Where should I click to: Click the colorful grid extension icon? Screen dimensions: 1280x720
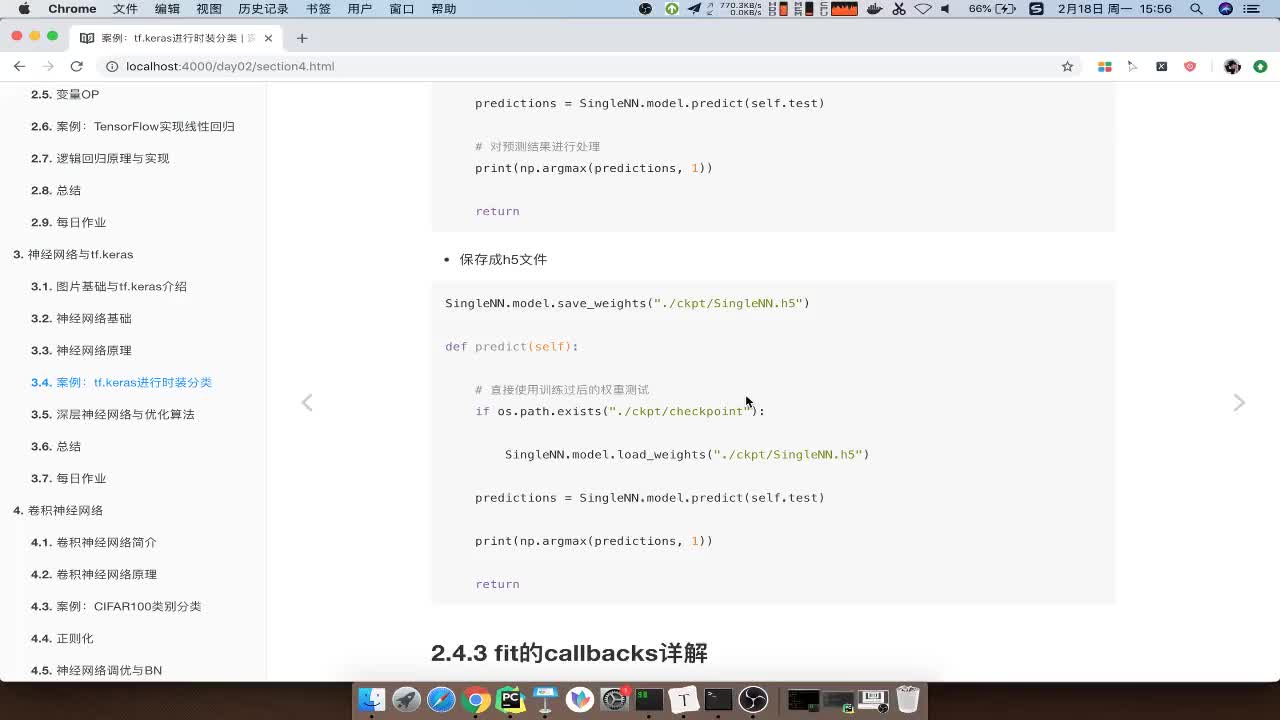tap(1105, 66)
